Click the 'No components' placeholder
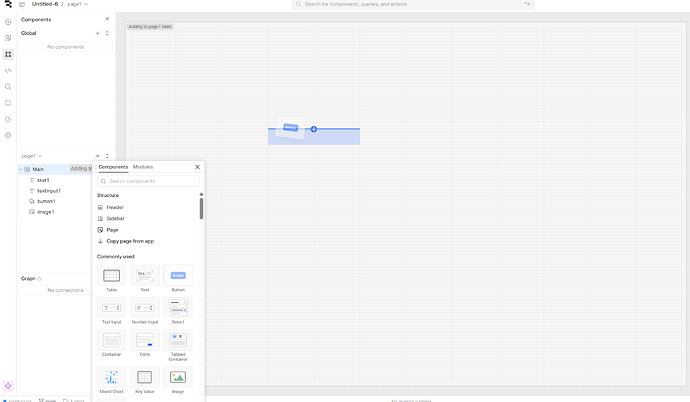The height and width of the screenshot is (402, 690). tap(65, 47)
